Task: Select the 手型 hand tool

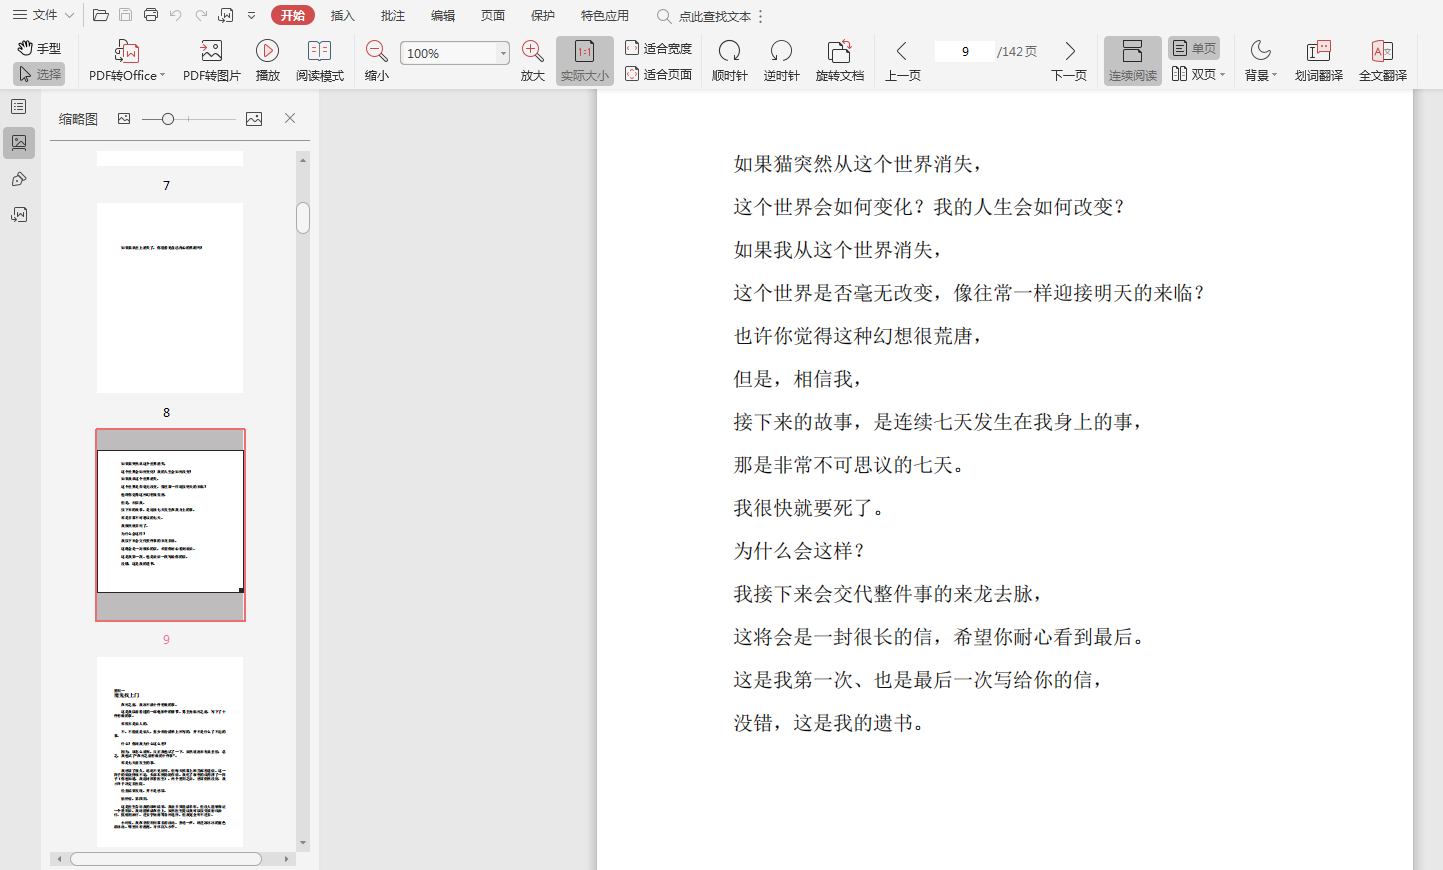Action: click(40, 48)
